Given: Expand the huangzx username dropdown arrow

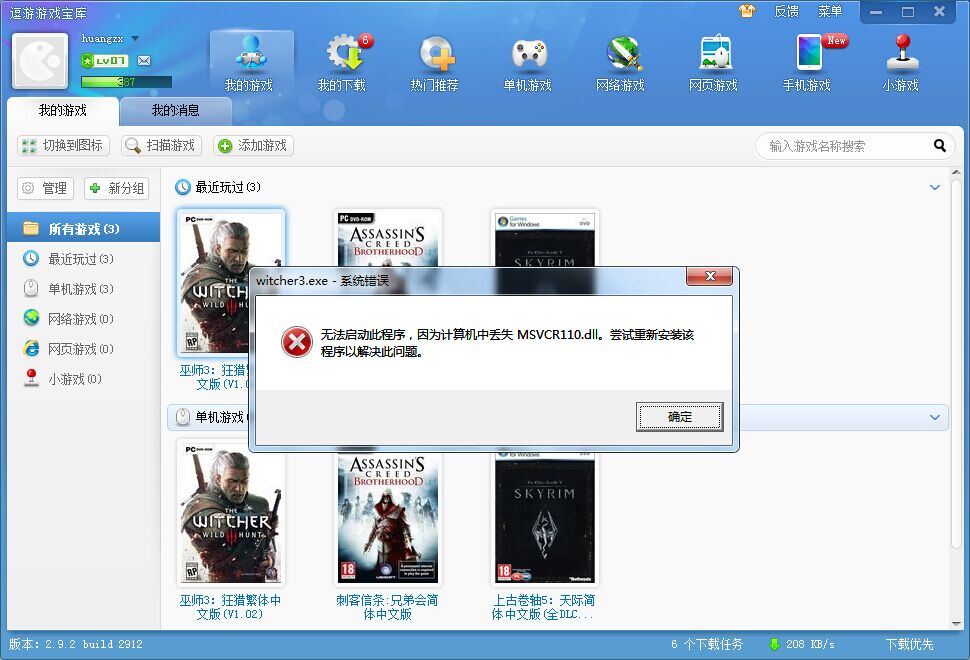Looking at the screenshot, I should click(x=135, y=38).
